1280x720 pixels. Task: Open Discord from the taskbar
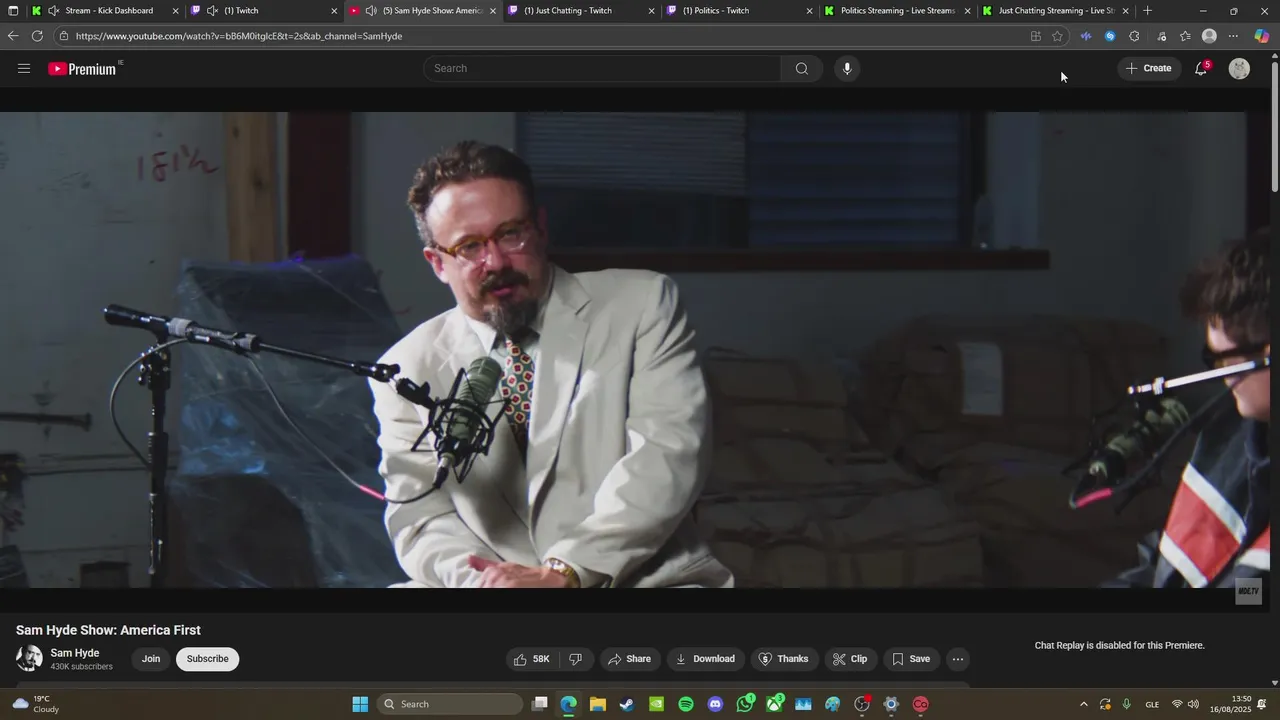pos(715,704)
